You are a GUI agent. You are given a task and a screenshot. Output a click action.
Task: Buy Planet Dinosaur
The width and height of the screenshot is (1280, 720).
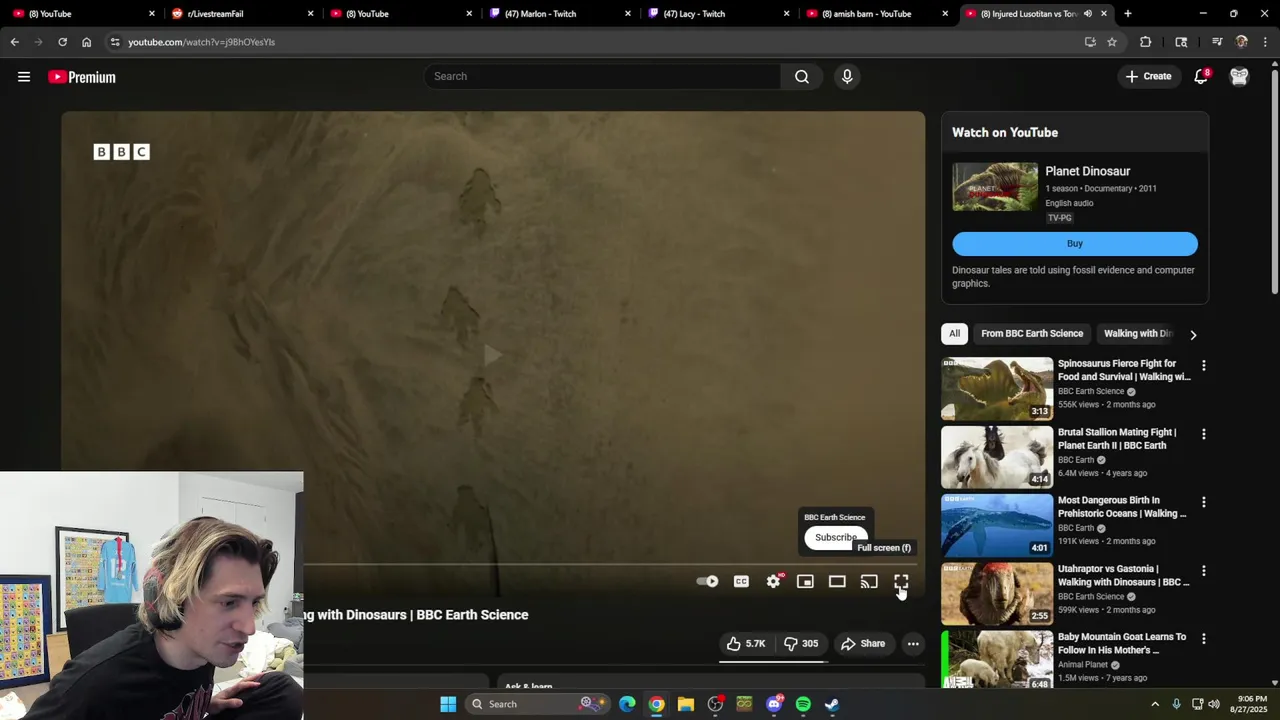point(1074,243)
